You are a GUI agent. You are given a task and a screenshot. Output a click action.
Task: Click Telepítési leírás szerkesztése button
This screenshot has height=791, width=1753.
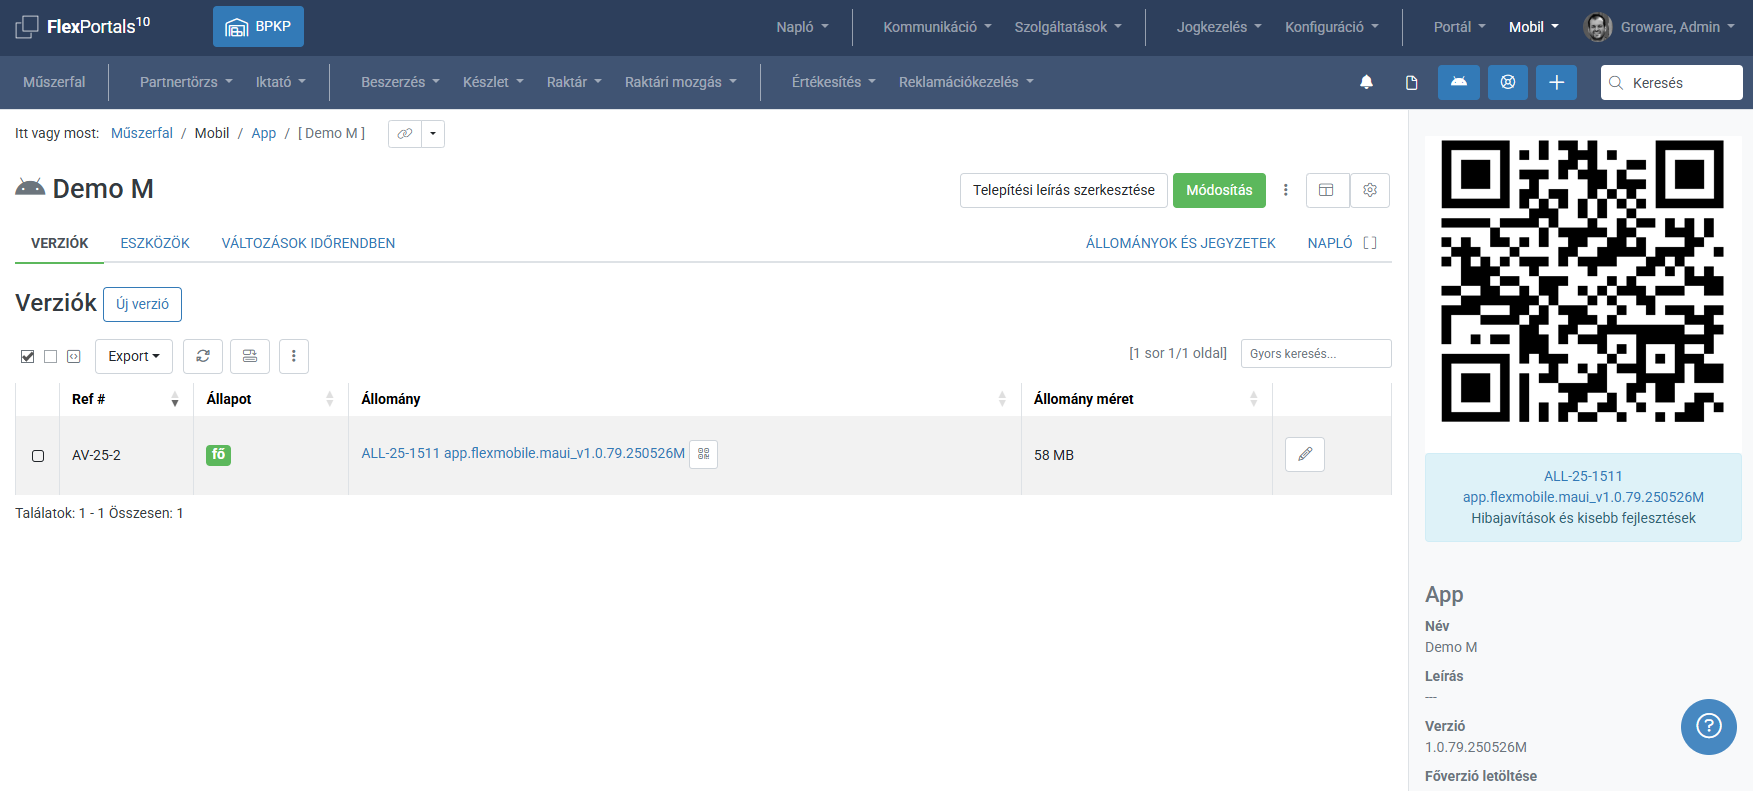(1064, 190)
